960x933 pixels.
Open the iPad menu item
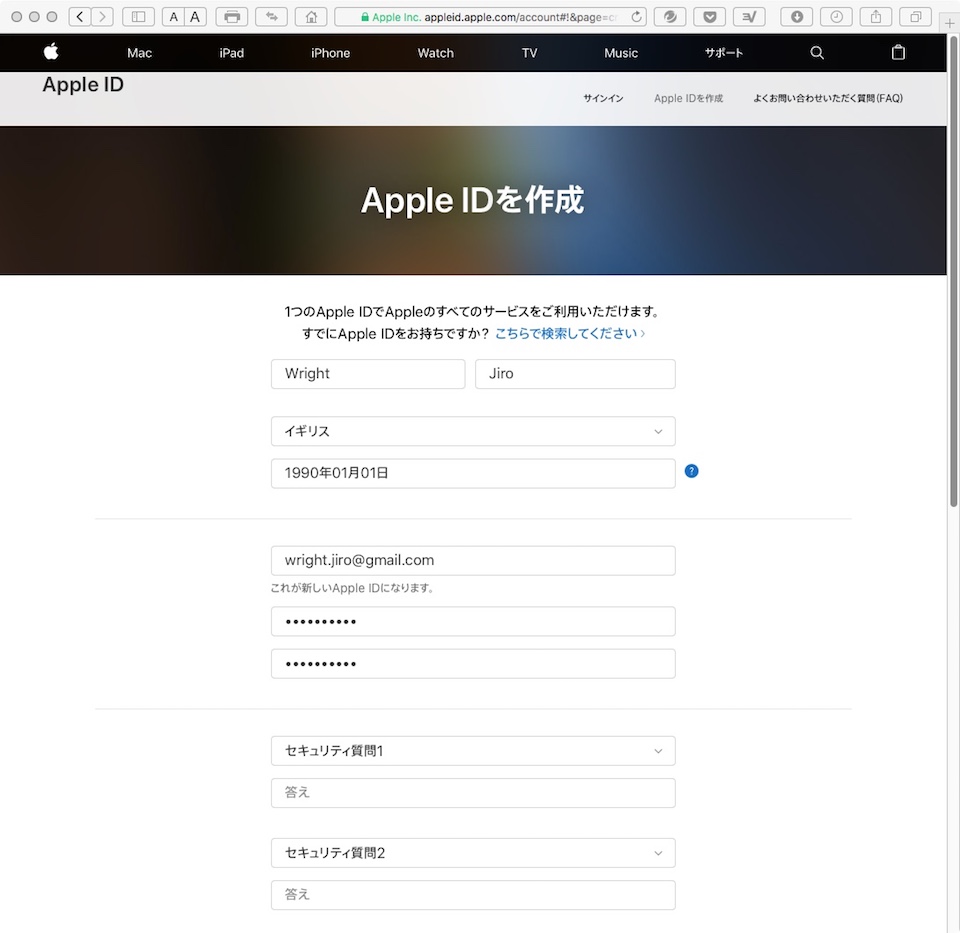231,53
